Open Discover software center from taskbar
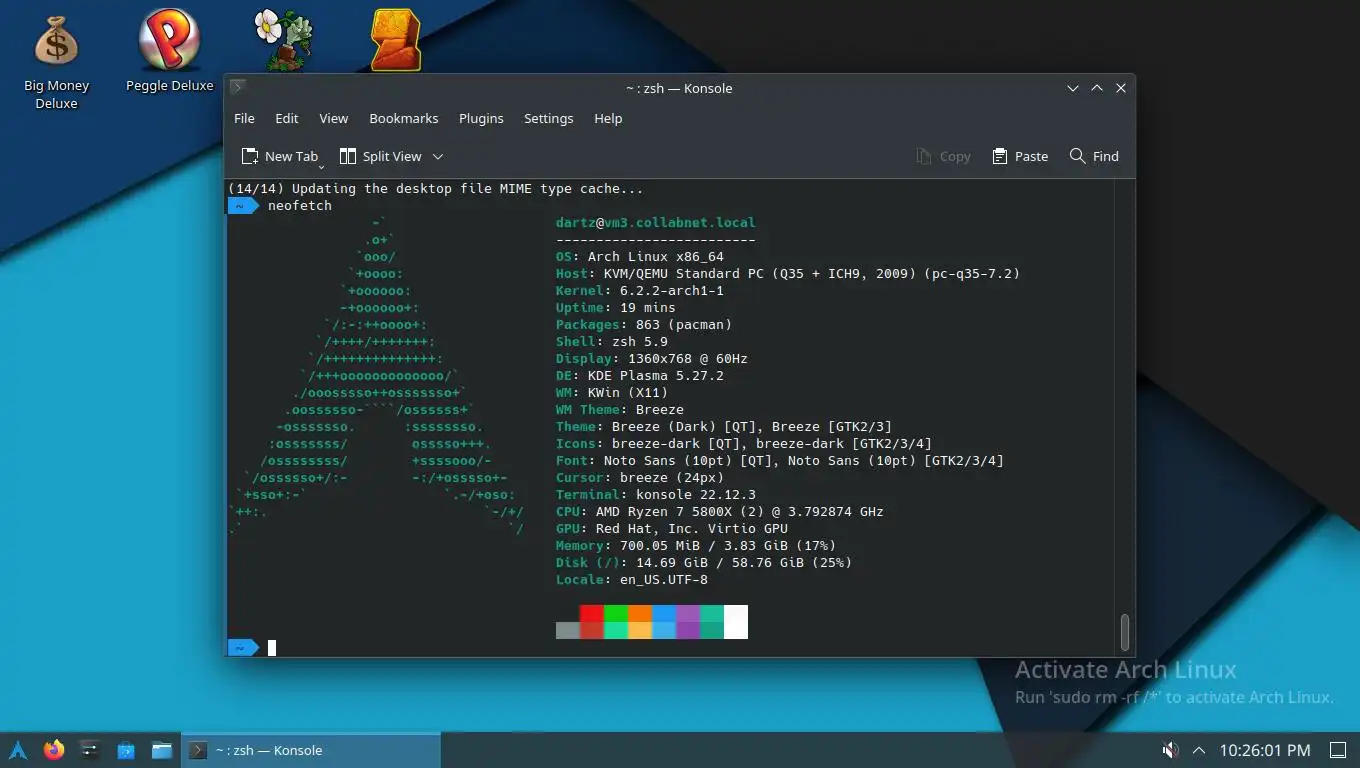The image size is (1360, 768). click(x=126, y=750)
